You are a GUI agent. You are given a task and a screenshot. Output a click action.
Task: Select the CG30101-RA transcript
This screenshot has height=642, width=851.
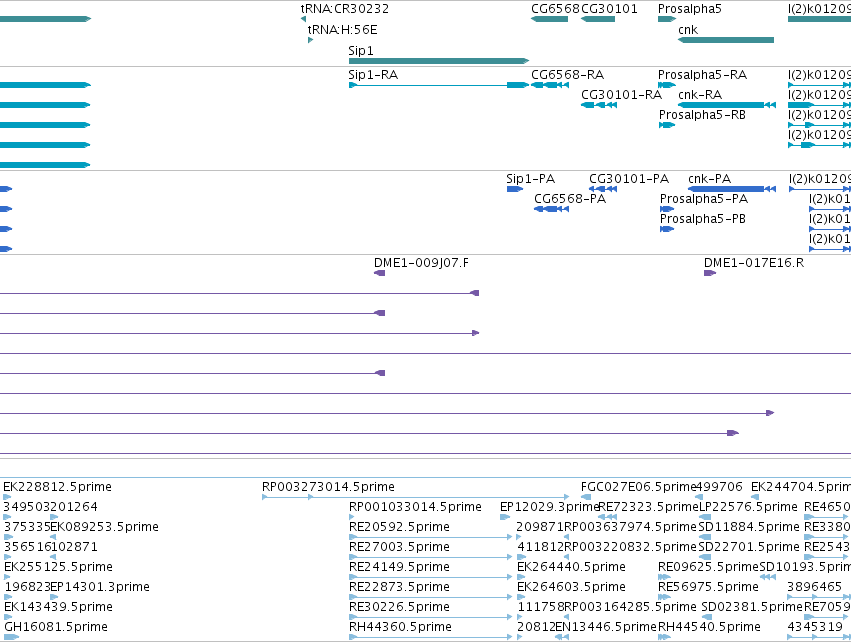point(599,105)
